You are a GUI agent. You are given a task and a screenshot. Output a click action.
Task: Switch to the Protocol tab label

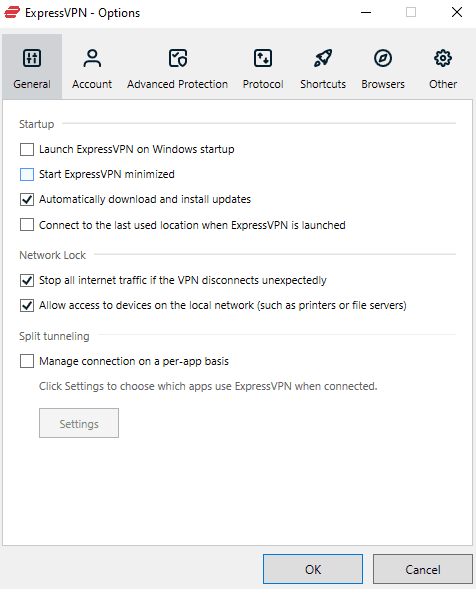coord(263,84)
